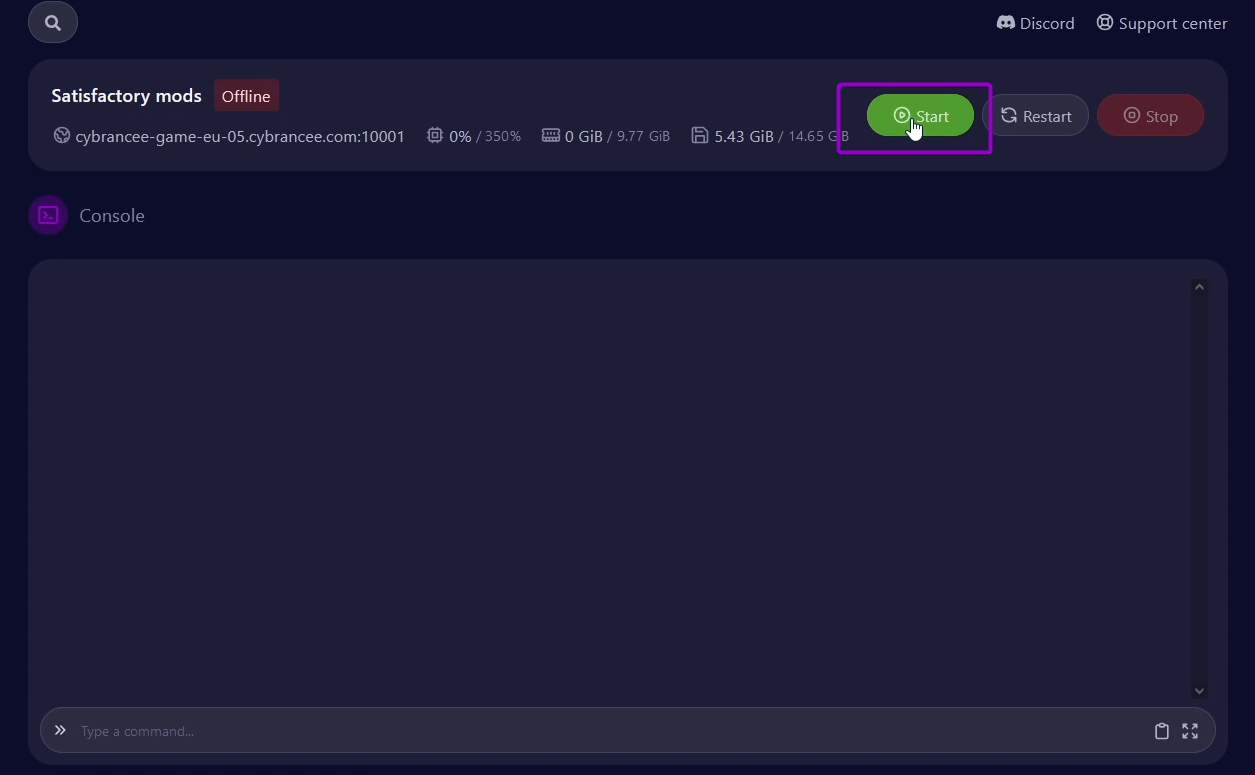Click the disk icon next to 5.43 GiB
The width and height of the screenshot is (1255, 775).
pyautogui.click(x=700, y=135)
